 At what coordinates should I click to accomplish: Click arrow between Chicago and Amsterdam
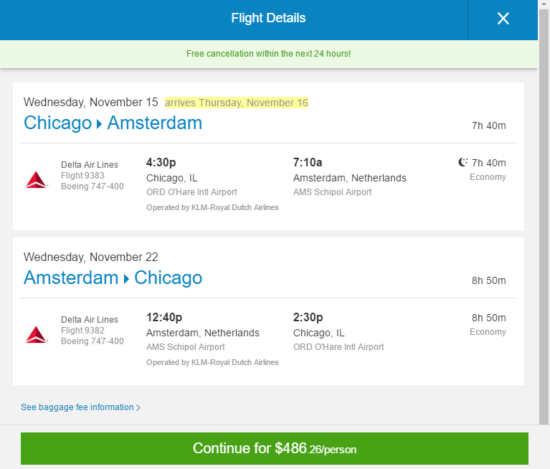(99, 124)
